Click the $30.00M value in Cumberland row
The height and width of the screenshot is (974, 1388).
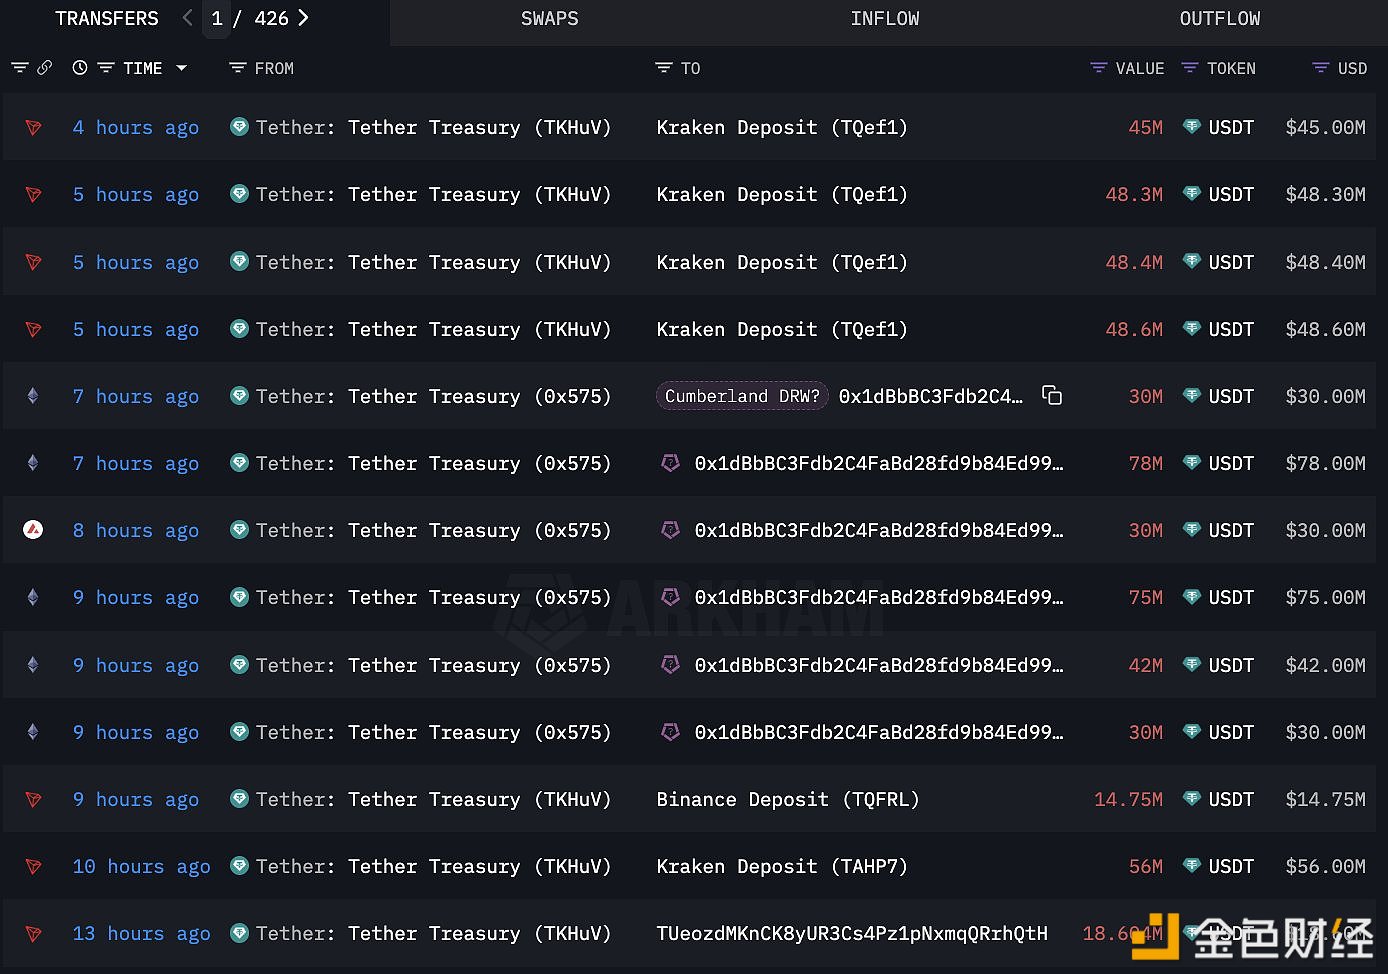[x=1325, y=396]
